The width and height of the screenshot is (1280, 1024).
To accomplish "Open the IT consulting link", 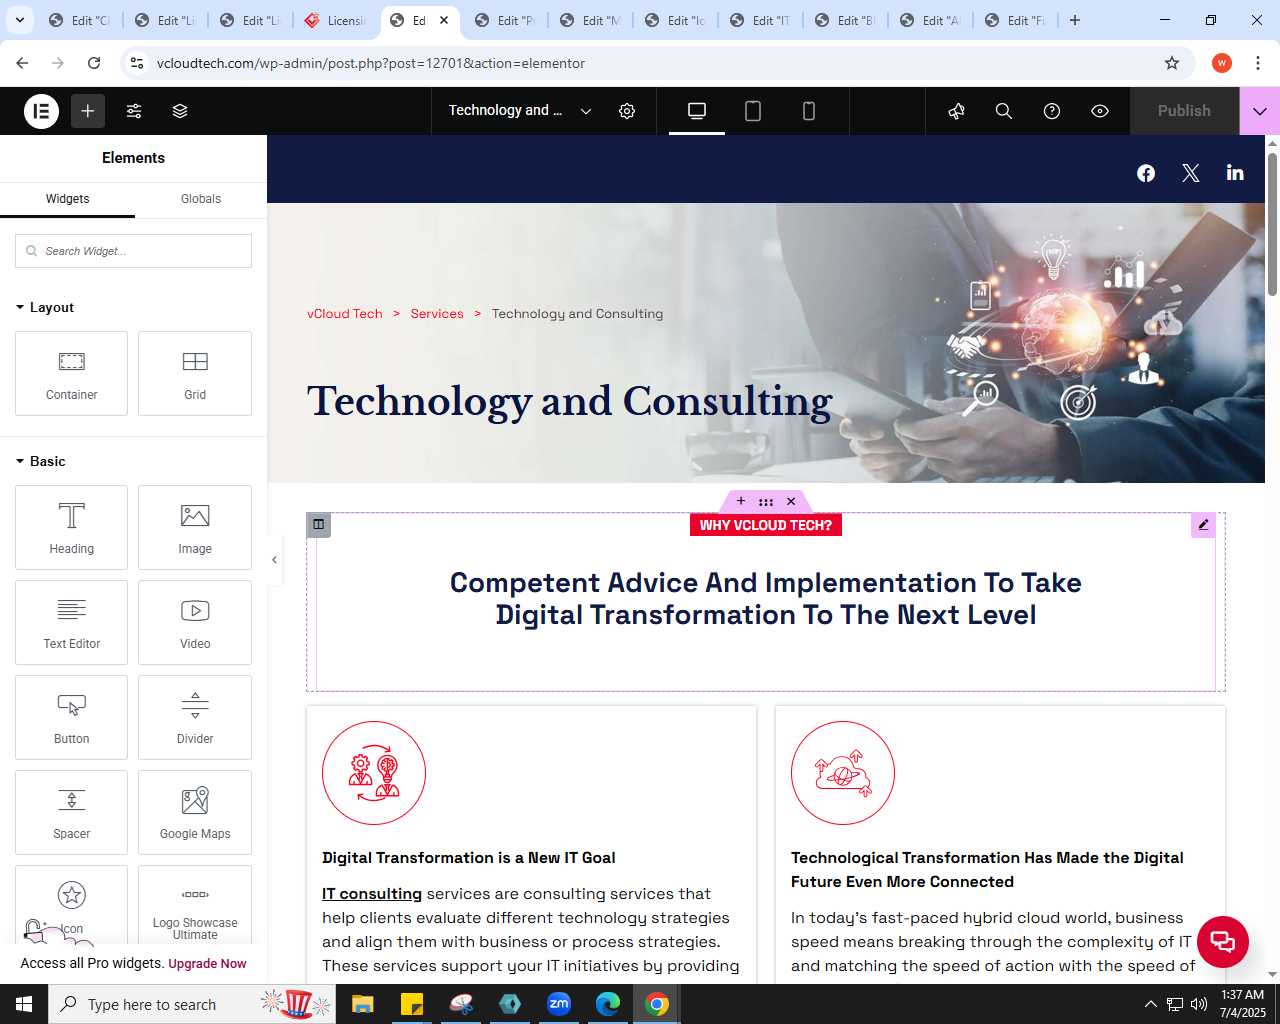I will (372, 894).
